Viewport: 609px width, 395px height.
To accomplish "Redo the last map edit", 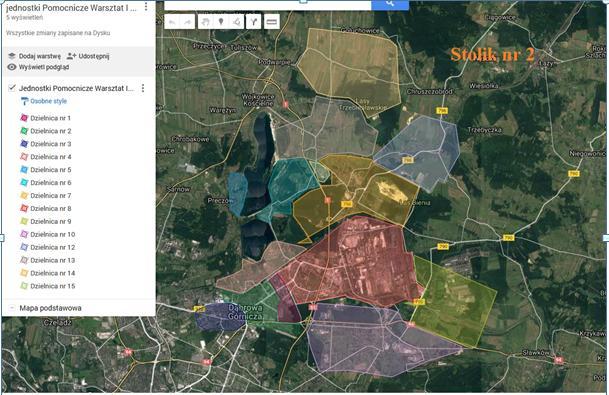I will coord(188,22).
